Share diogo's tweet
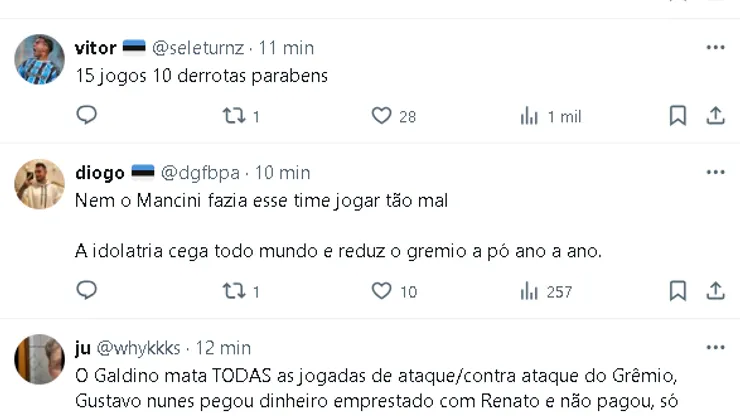The width and height of the screenshot is (740, 416). [x=715, y=291]
